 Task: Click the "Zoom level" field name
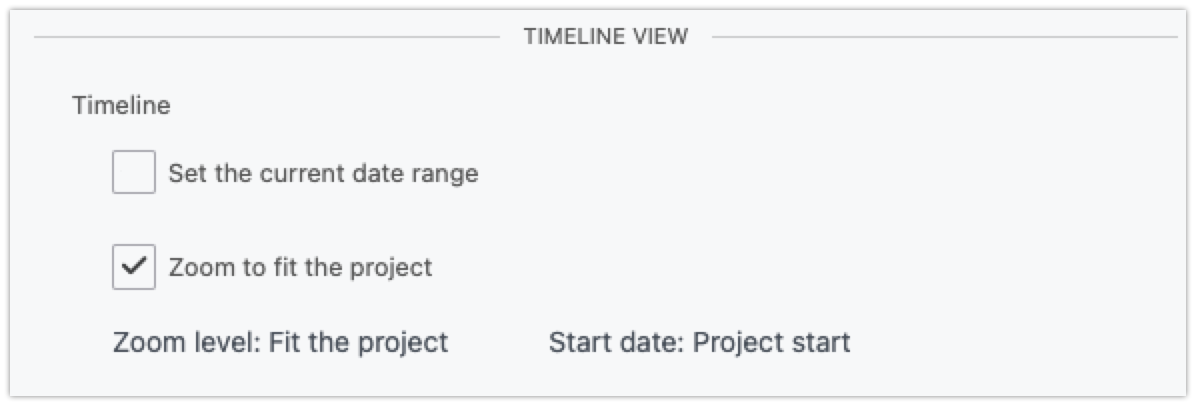pos(184,343)
